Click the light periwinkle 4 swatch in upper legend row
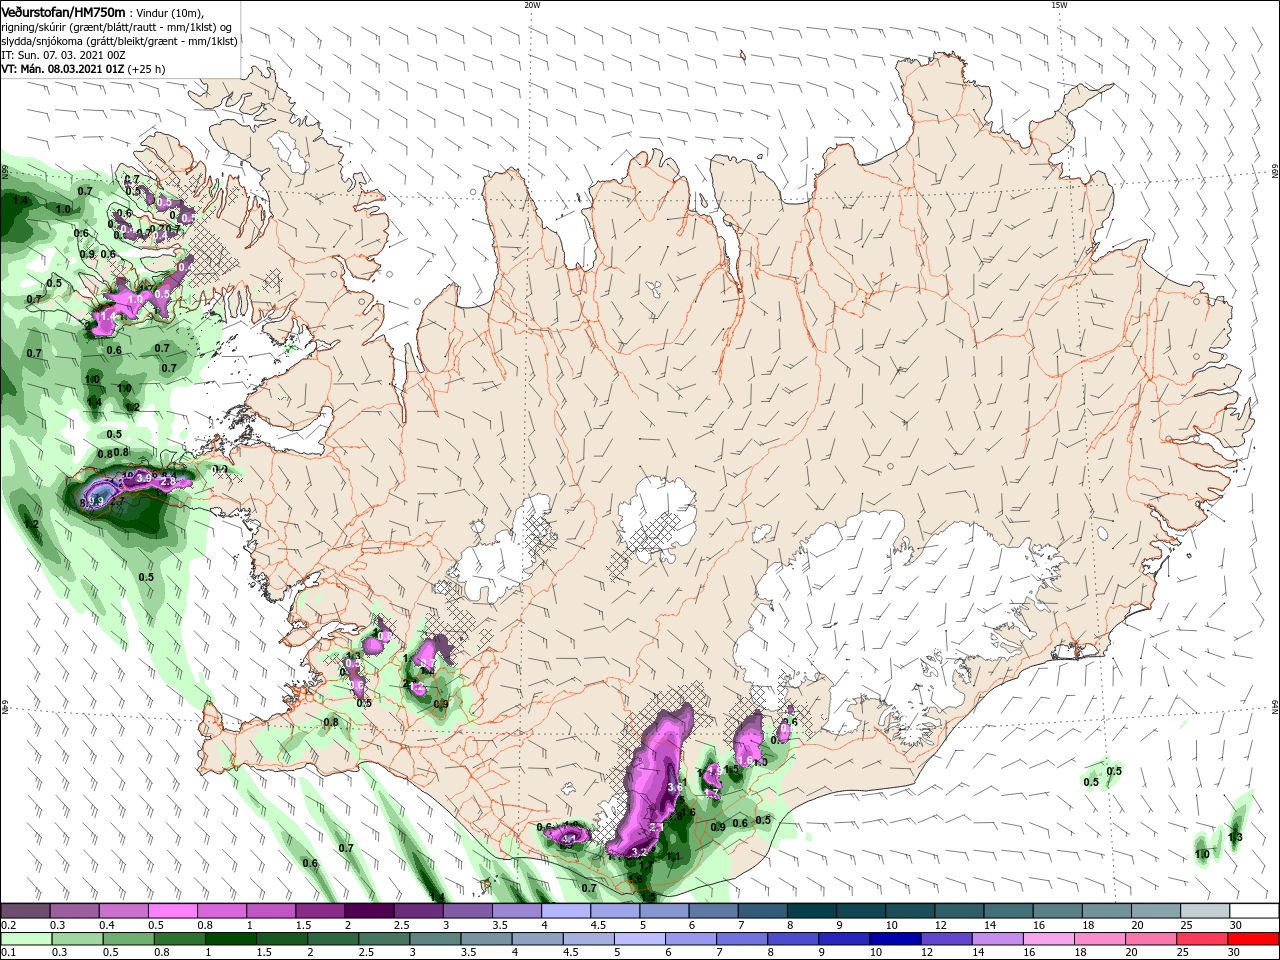 click(565, 911)
